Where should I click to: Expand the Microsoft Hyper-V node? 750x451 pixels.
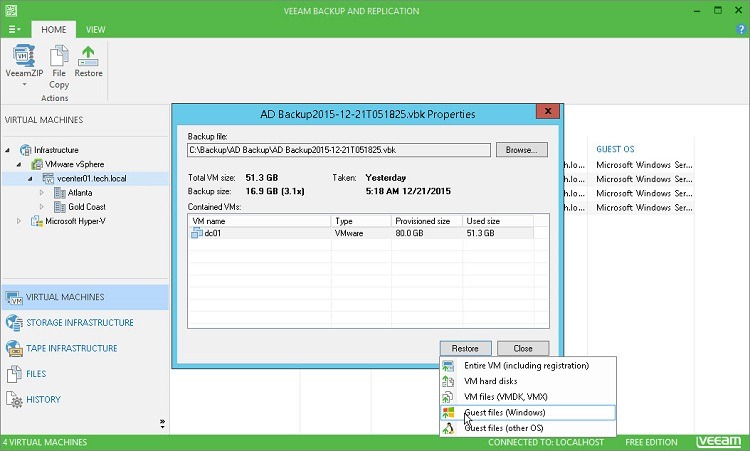[19, 221]
